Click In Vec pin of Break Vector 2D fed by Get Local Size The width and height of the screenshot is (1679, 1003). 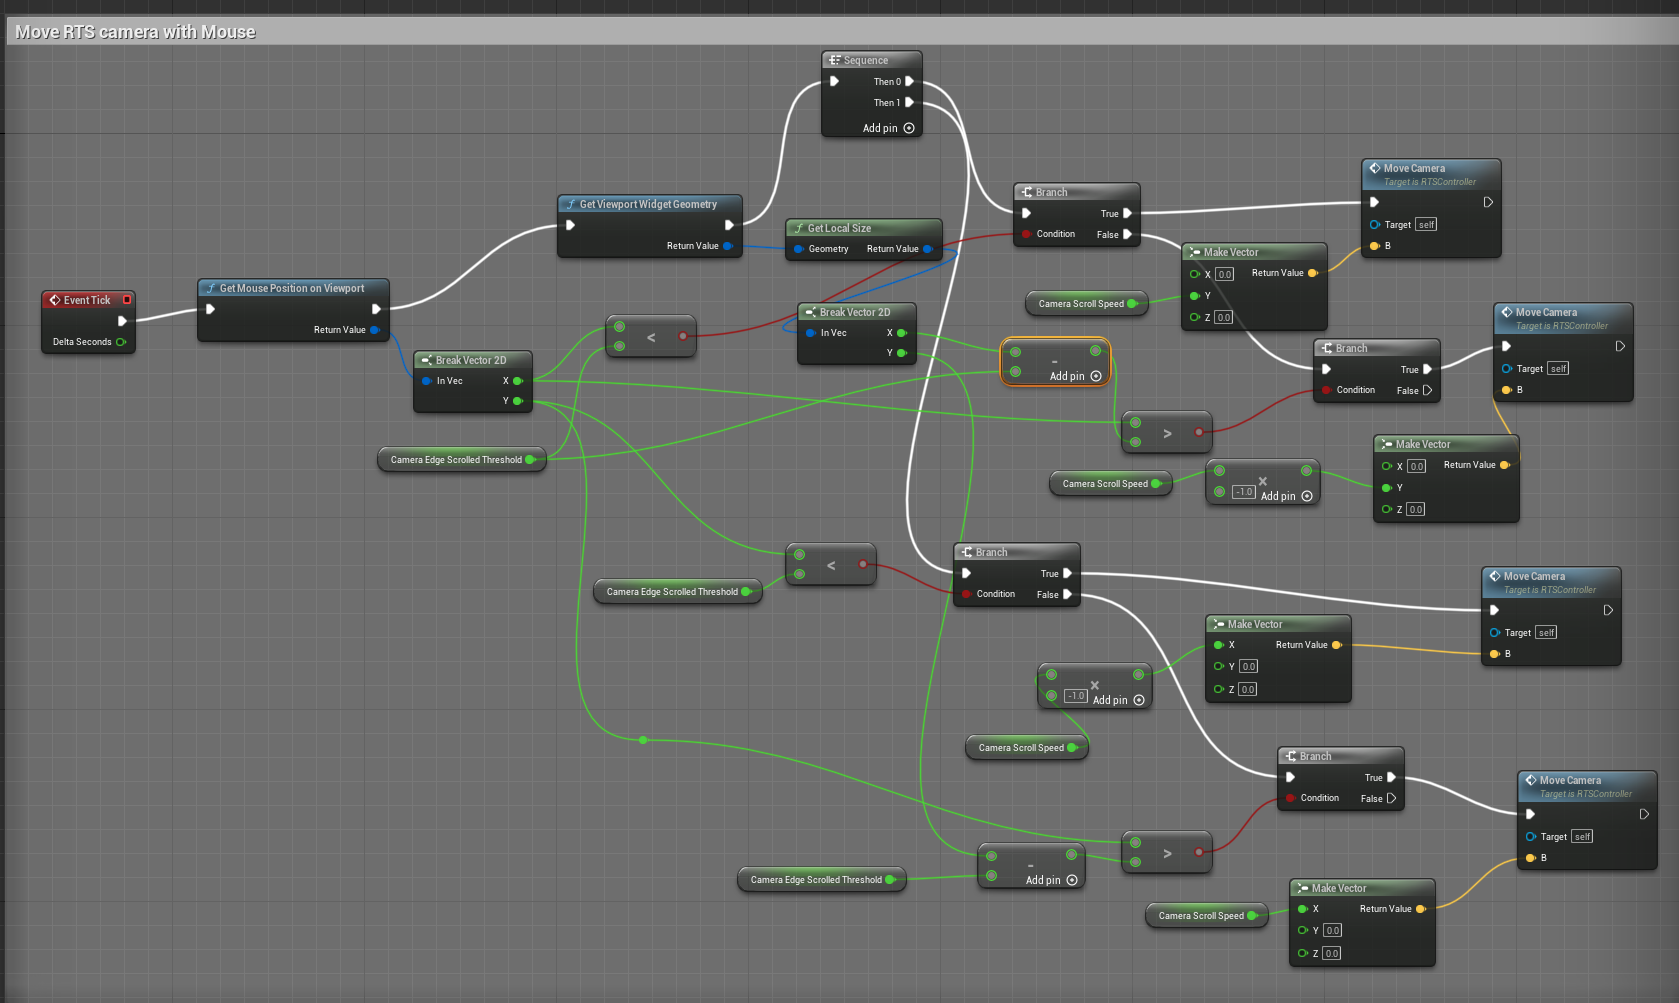click(810, 333)
